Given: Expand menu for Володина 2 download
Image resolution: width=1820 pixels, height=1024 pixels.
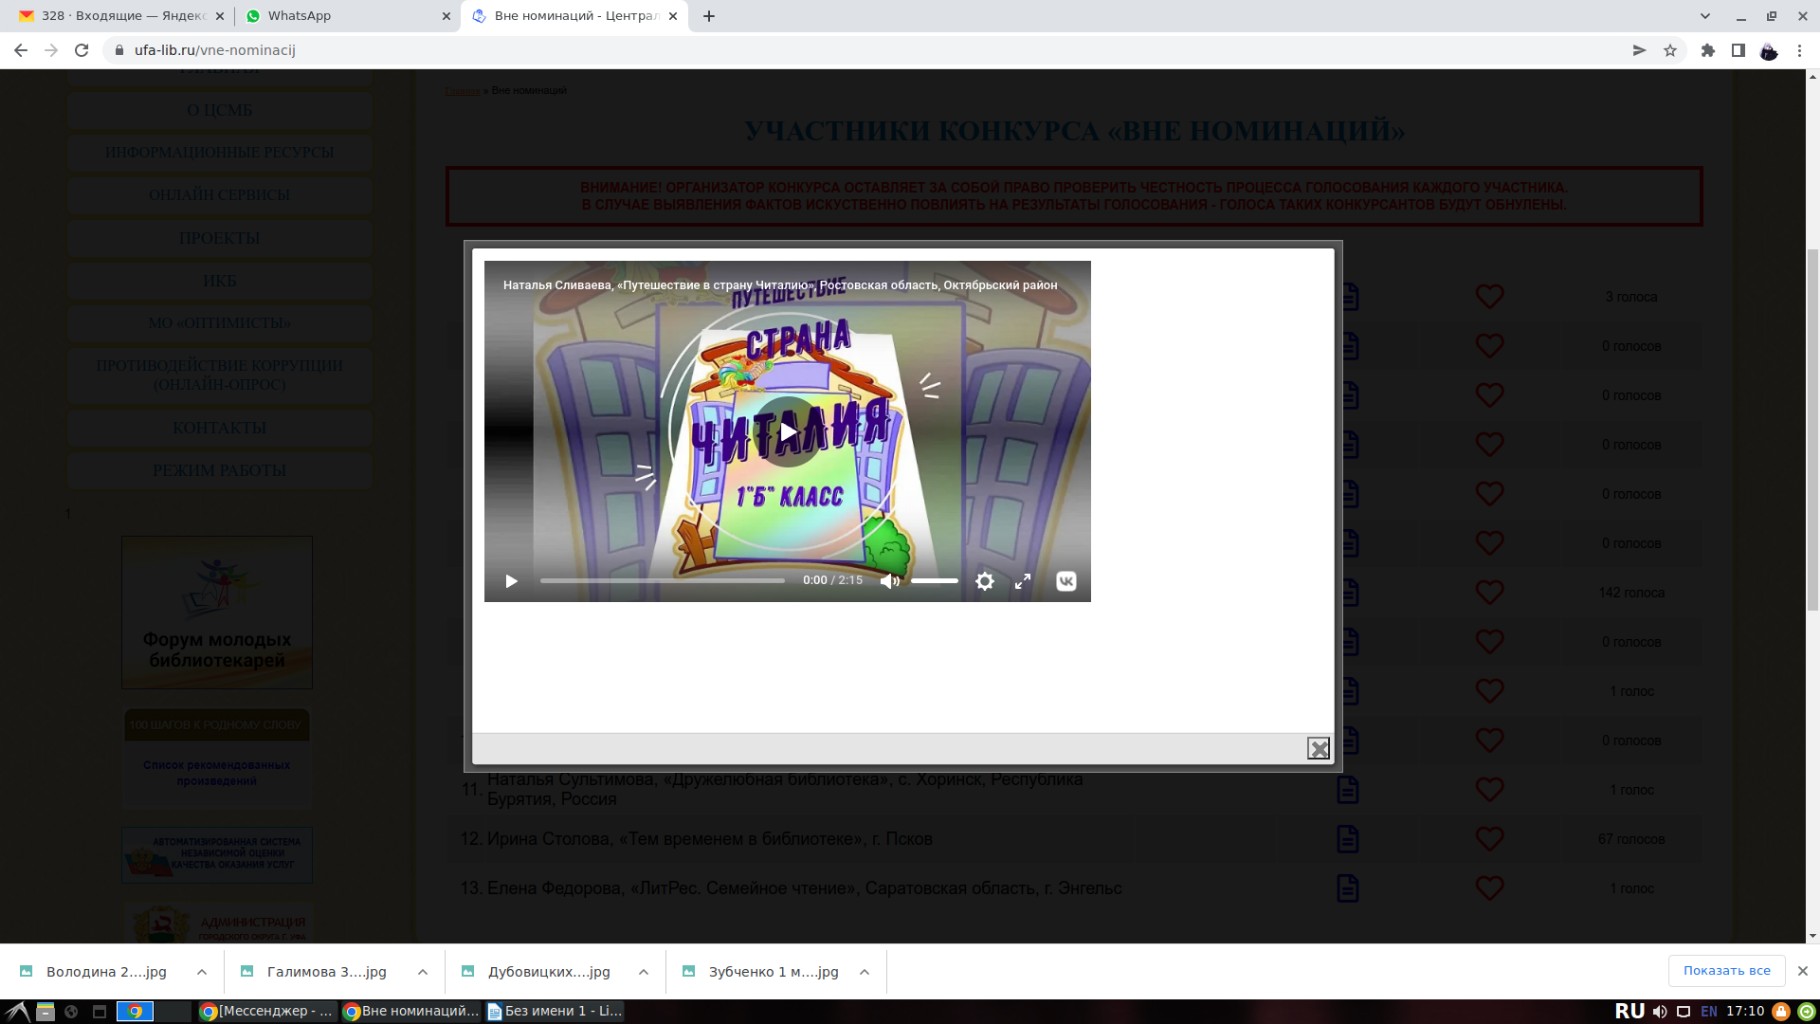Looking at the screenshot, I should (x=202, y=972).
